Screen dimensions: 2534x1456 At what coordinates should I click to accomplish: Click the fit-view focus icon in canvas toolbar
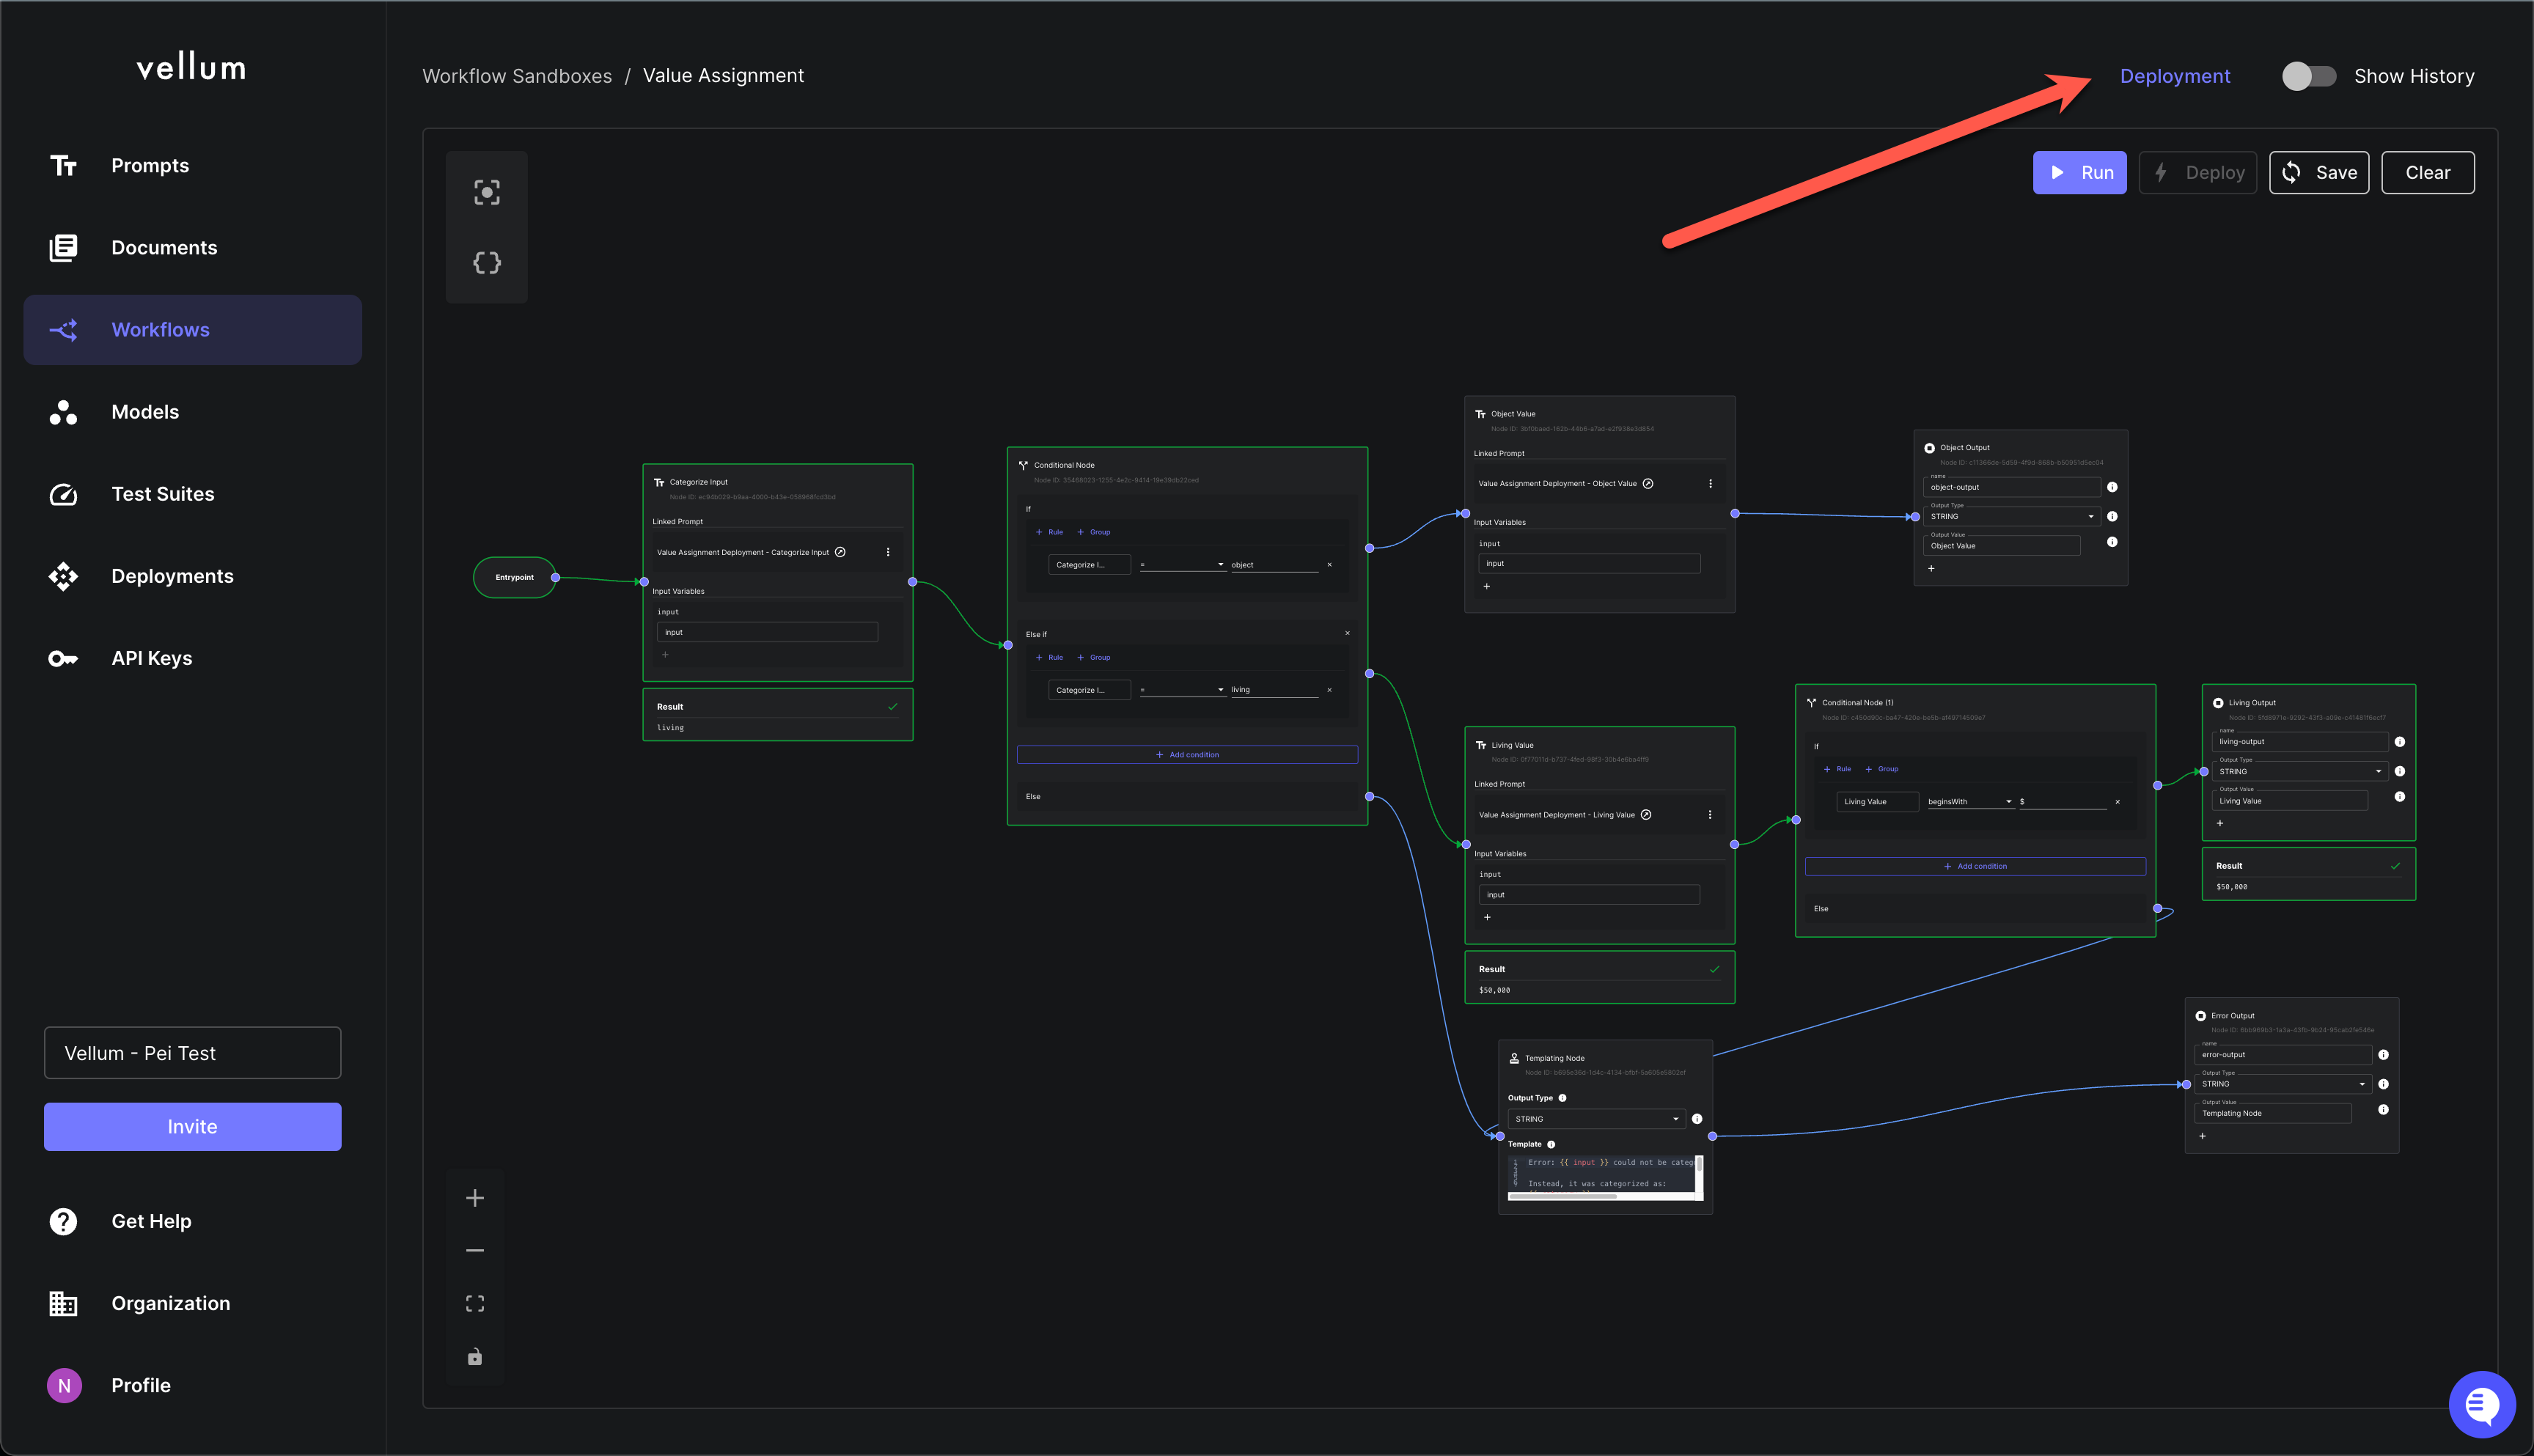tap(487, 193)
